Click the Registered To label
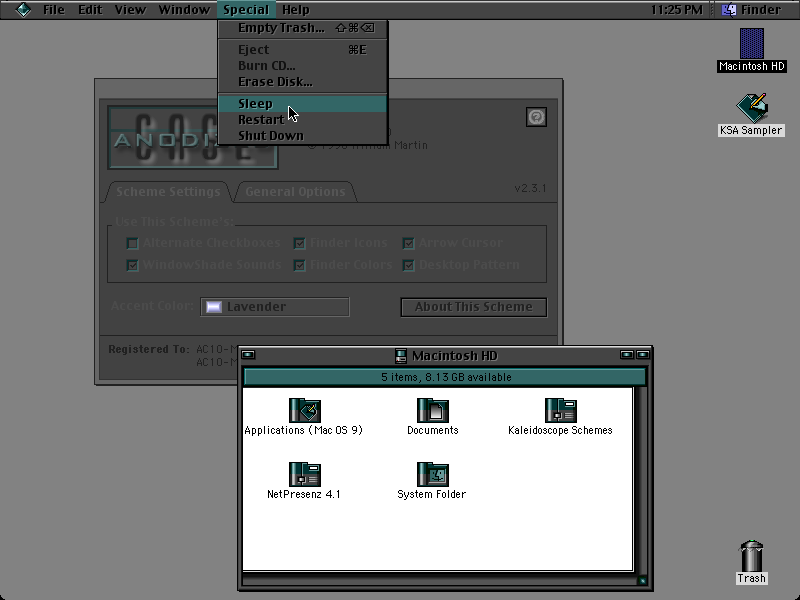 pos(148,349)
